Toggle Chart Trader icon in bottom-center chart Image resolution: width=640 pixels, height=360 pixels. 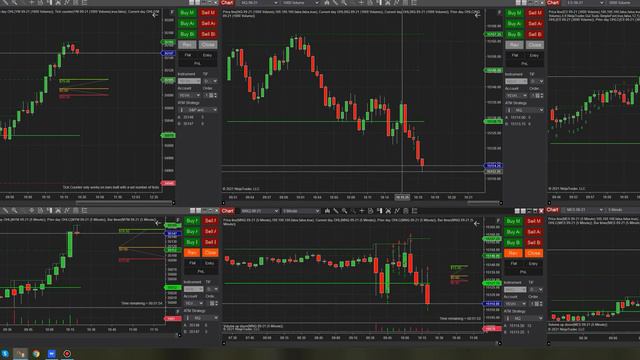379,211
